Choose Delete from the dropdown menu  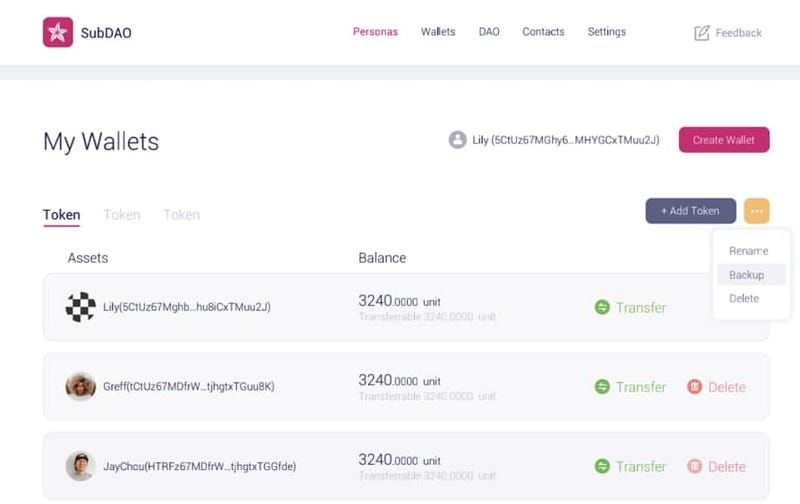click(x=744, y=298)
